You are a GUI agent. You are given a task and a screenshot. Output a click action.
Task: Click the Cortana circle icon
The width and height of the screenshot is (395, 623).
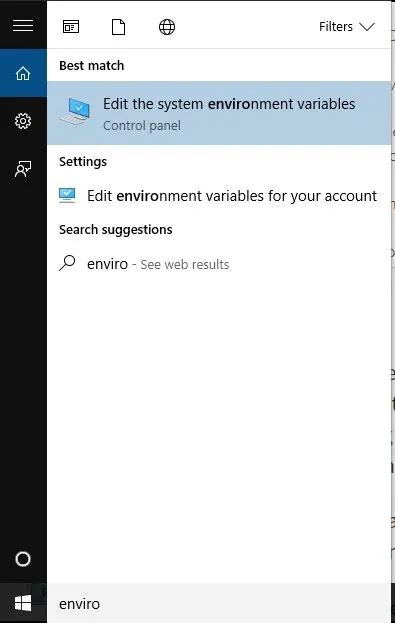pyautogui.click(x=23, y=559)
